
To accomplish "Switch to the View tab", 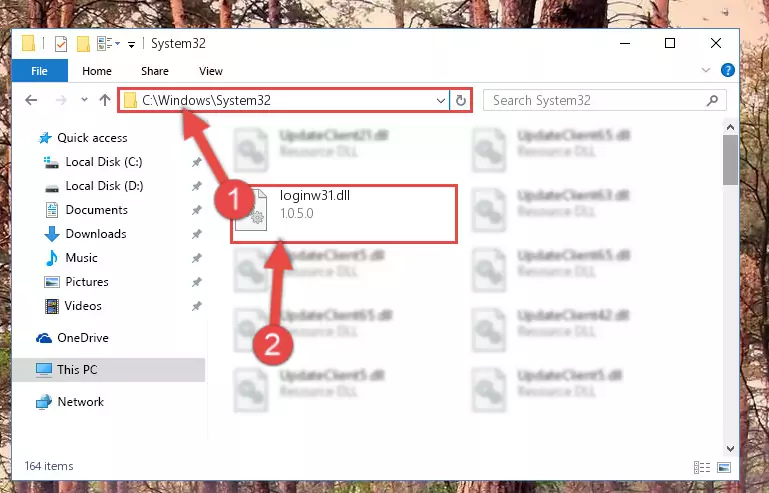I will click(x=210, y=71).
